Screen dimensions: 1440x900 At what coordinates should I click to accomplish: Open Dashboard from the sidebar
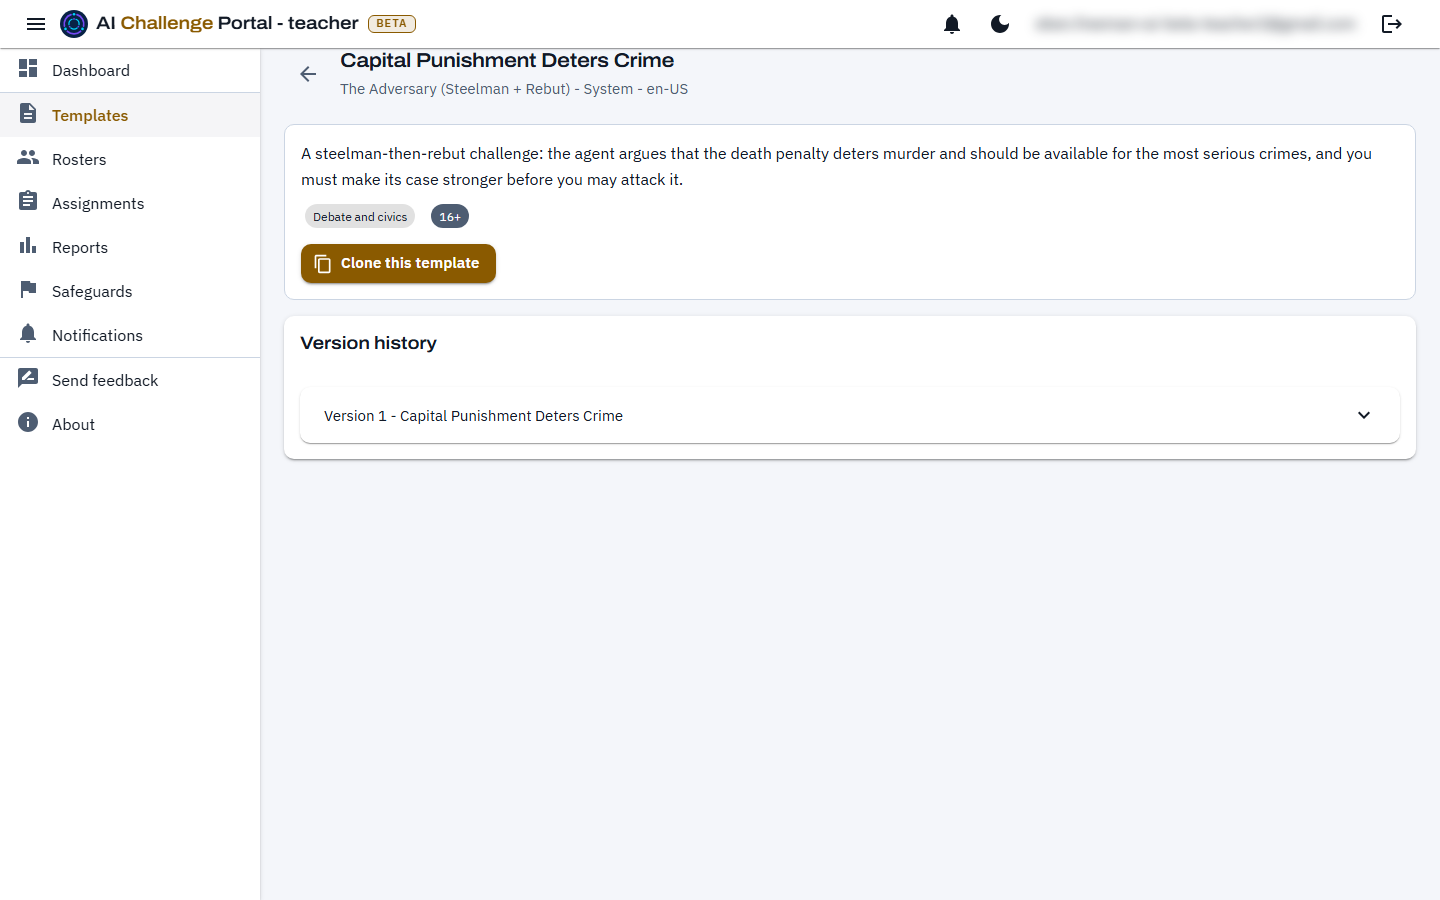[x=130, y=70]
